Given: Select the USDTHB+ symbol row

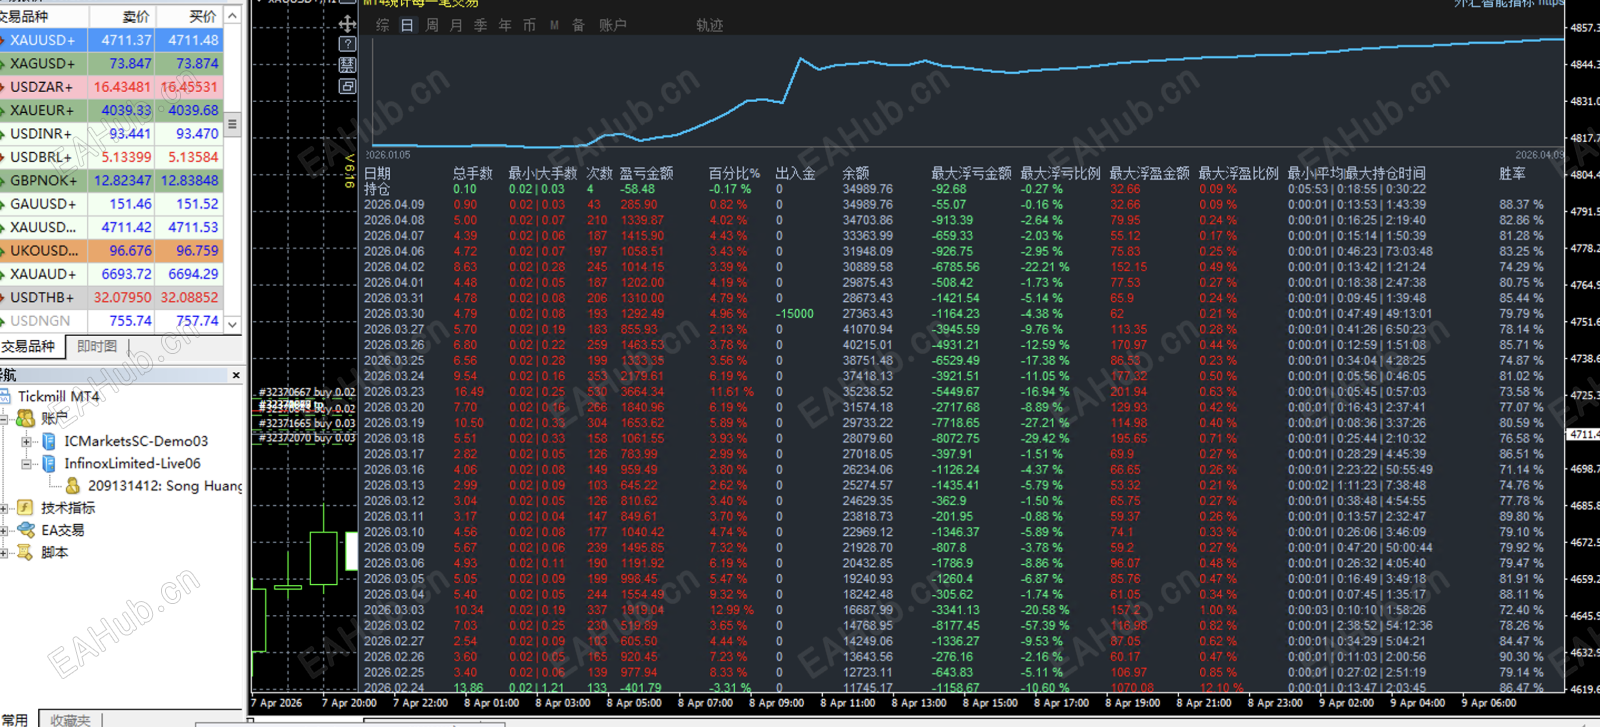Looking at the screenshot, I should (111, 297).
